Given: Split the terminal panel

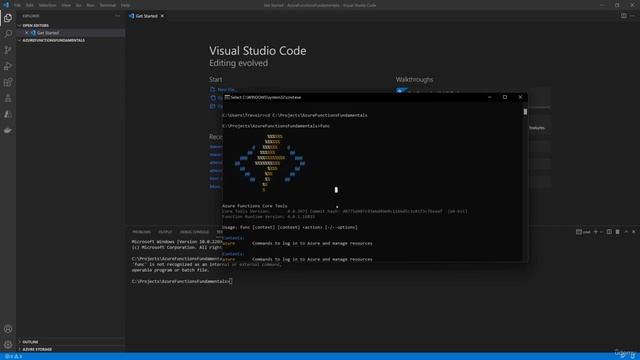Looking at the screenshot, I should point(609,232).
